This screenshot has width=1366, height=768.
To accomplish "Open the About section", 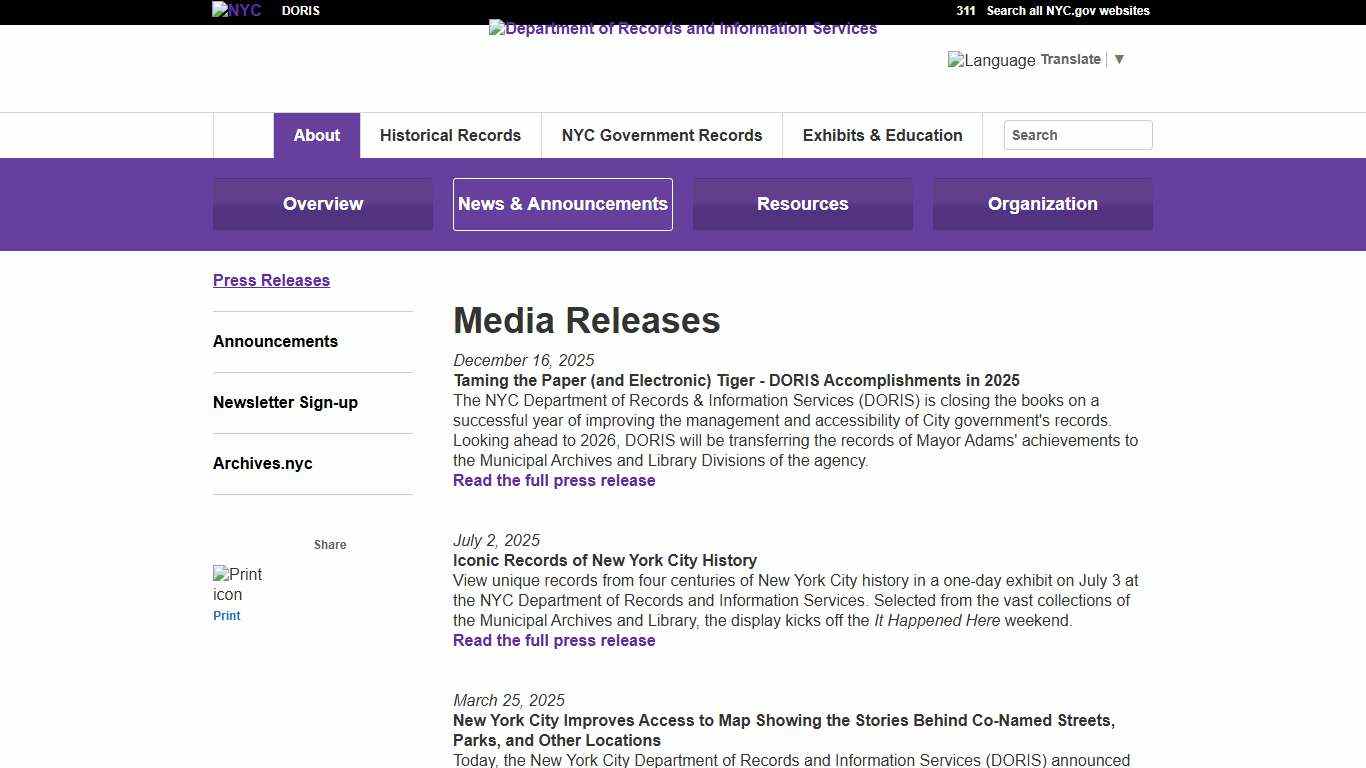I will pos(316,135).
